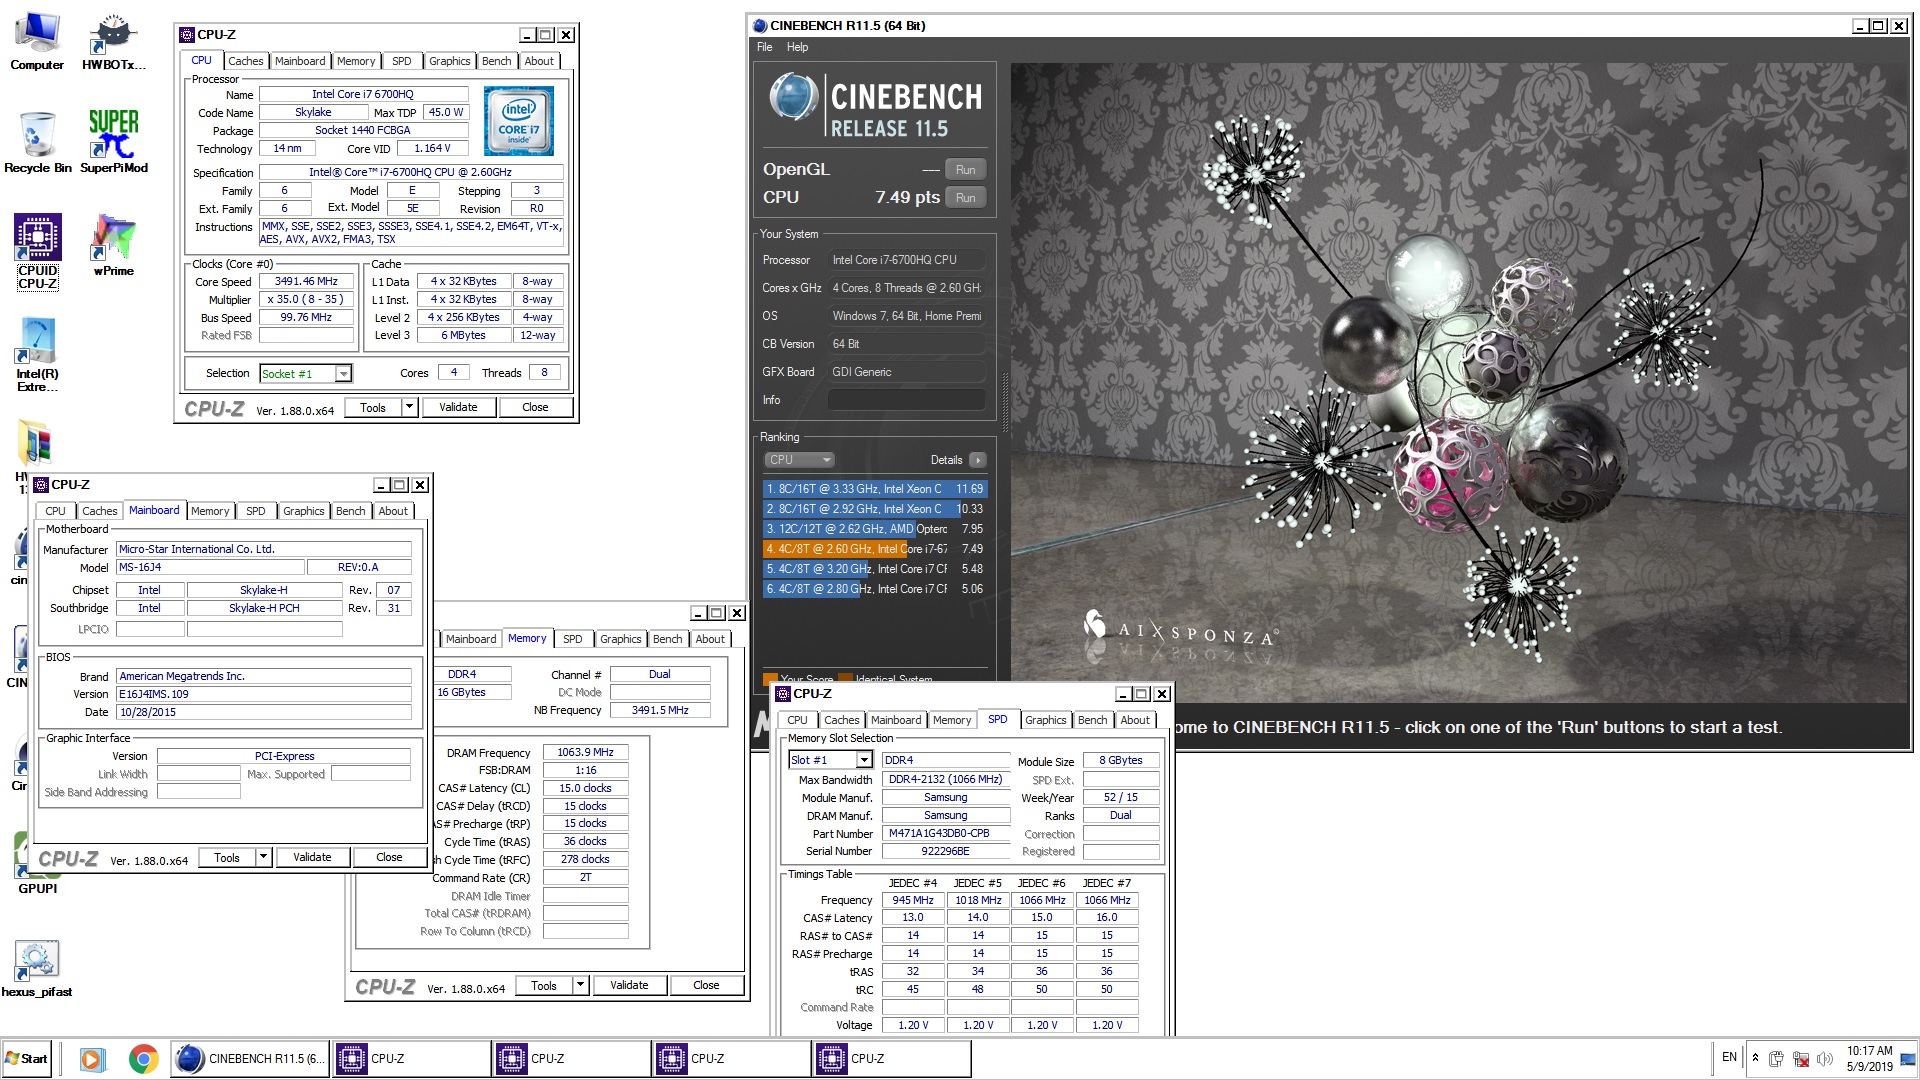This screenshot has height=1080, width=1920.
Task: Select SPD tab in Memory CPU-Z window
Action: pos(572,639)
